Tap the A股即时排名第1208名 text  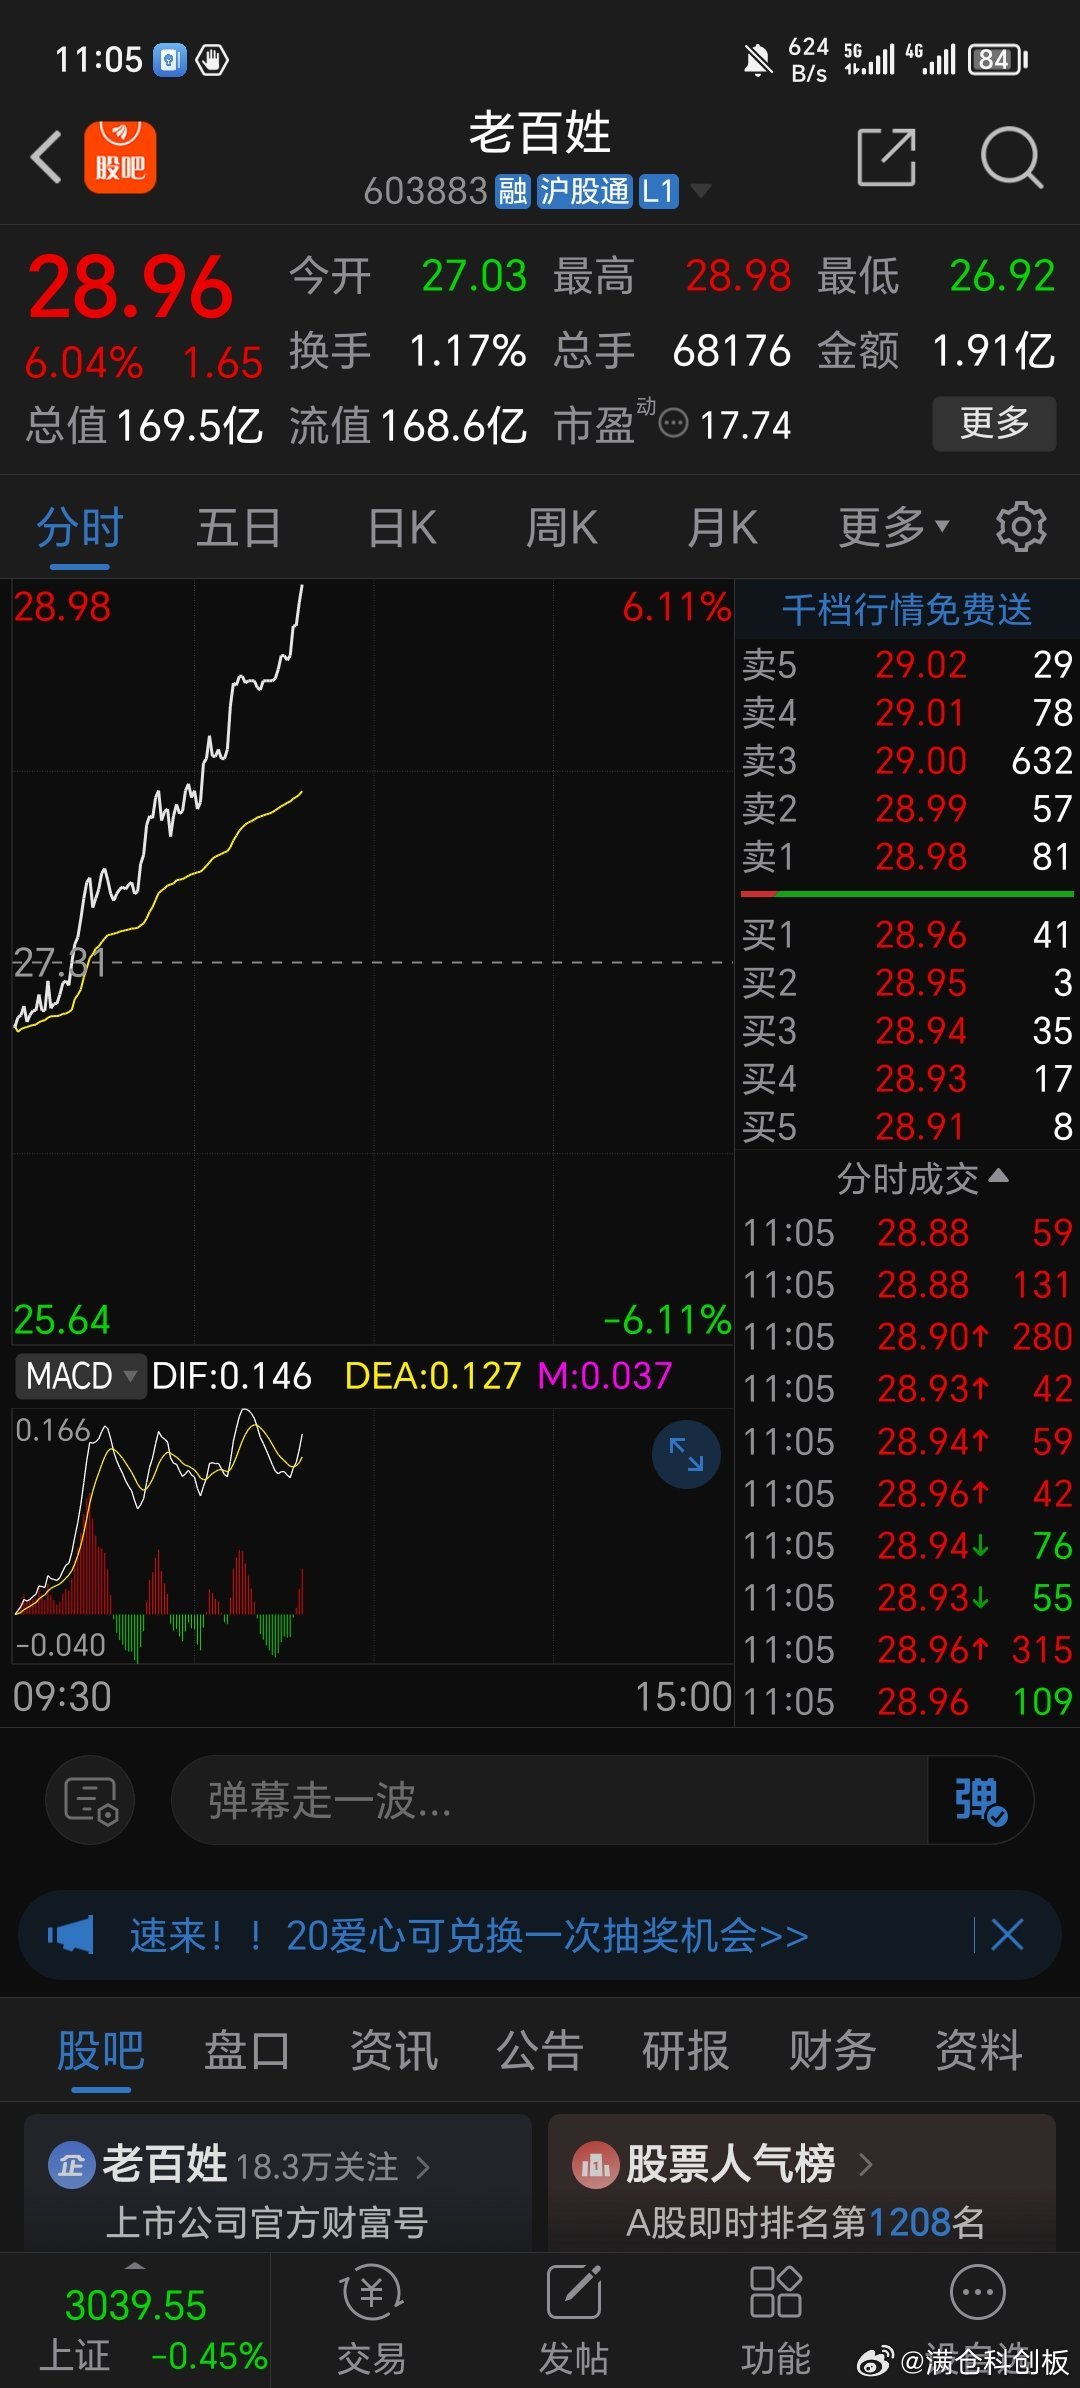click(x=806, y=2222)
